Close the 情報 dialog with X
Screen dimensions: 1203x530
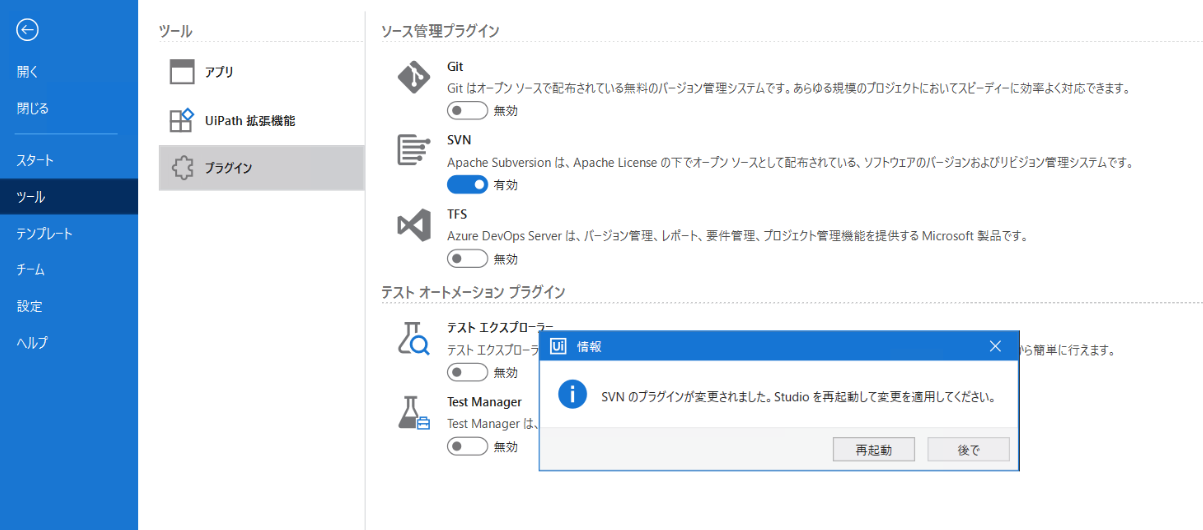[x=995, y=346]
